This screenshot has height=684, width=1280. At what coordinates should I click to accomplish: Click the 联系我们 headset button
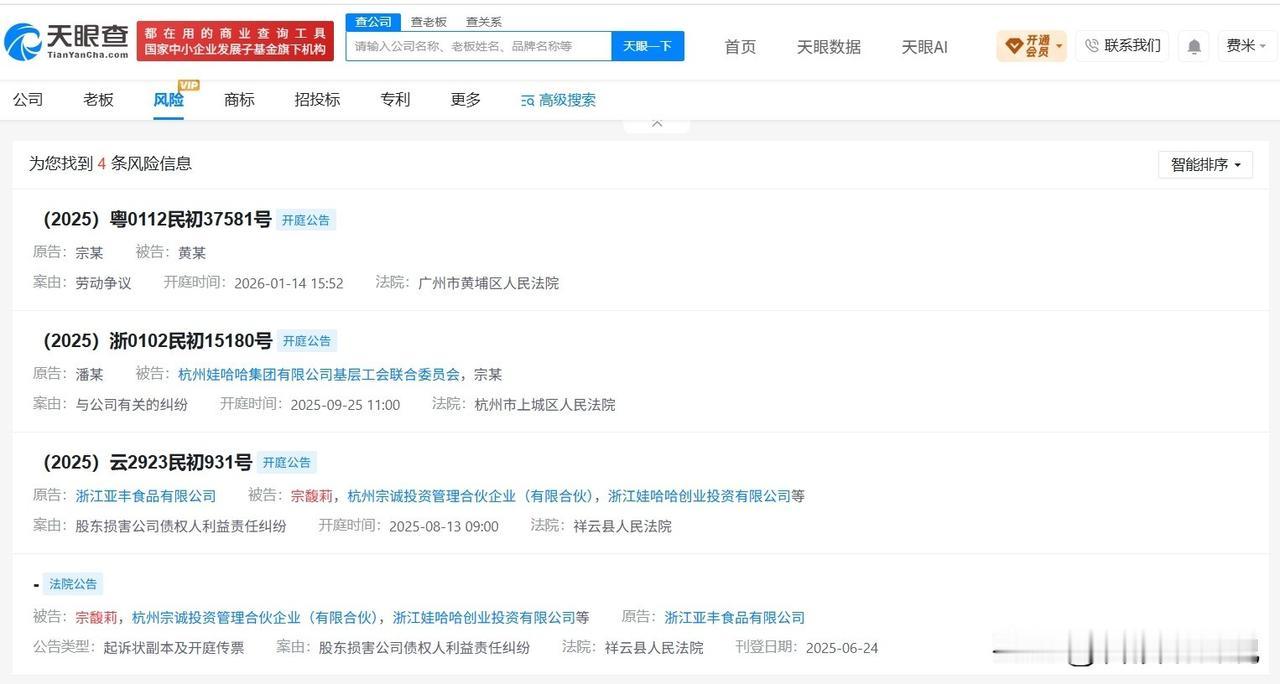[1122, 45]
